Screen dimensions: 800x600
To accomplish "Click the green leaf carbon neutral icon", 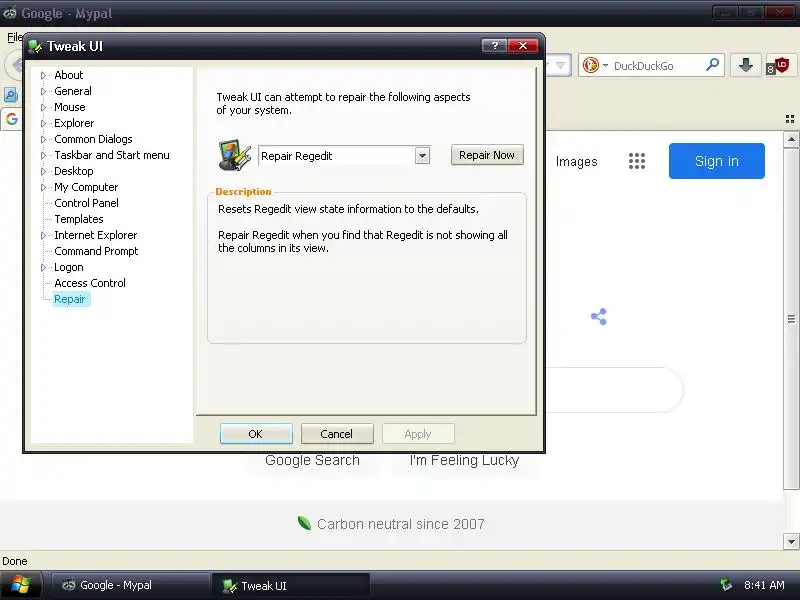I will [x=305, y=523].
